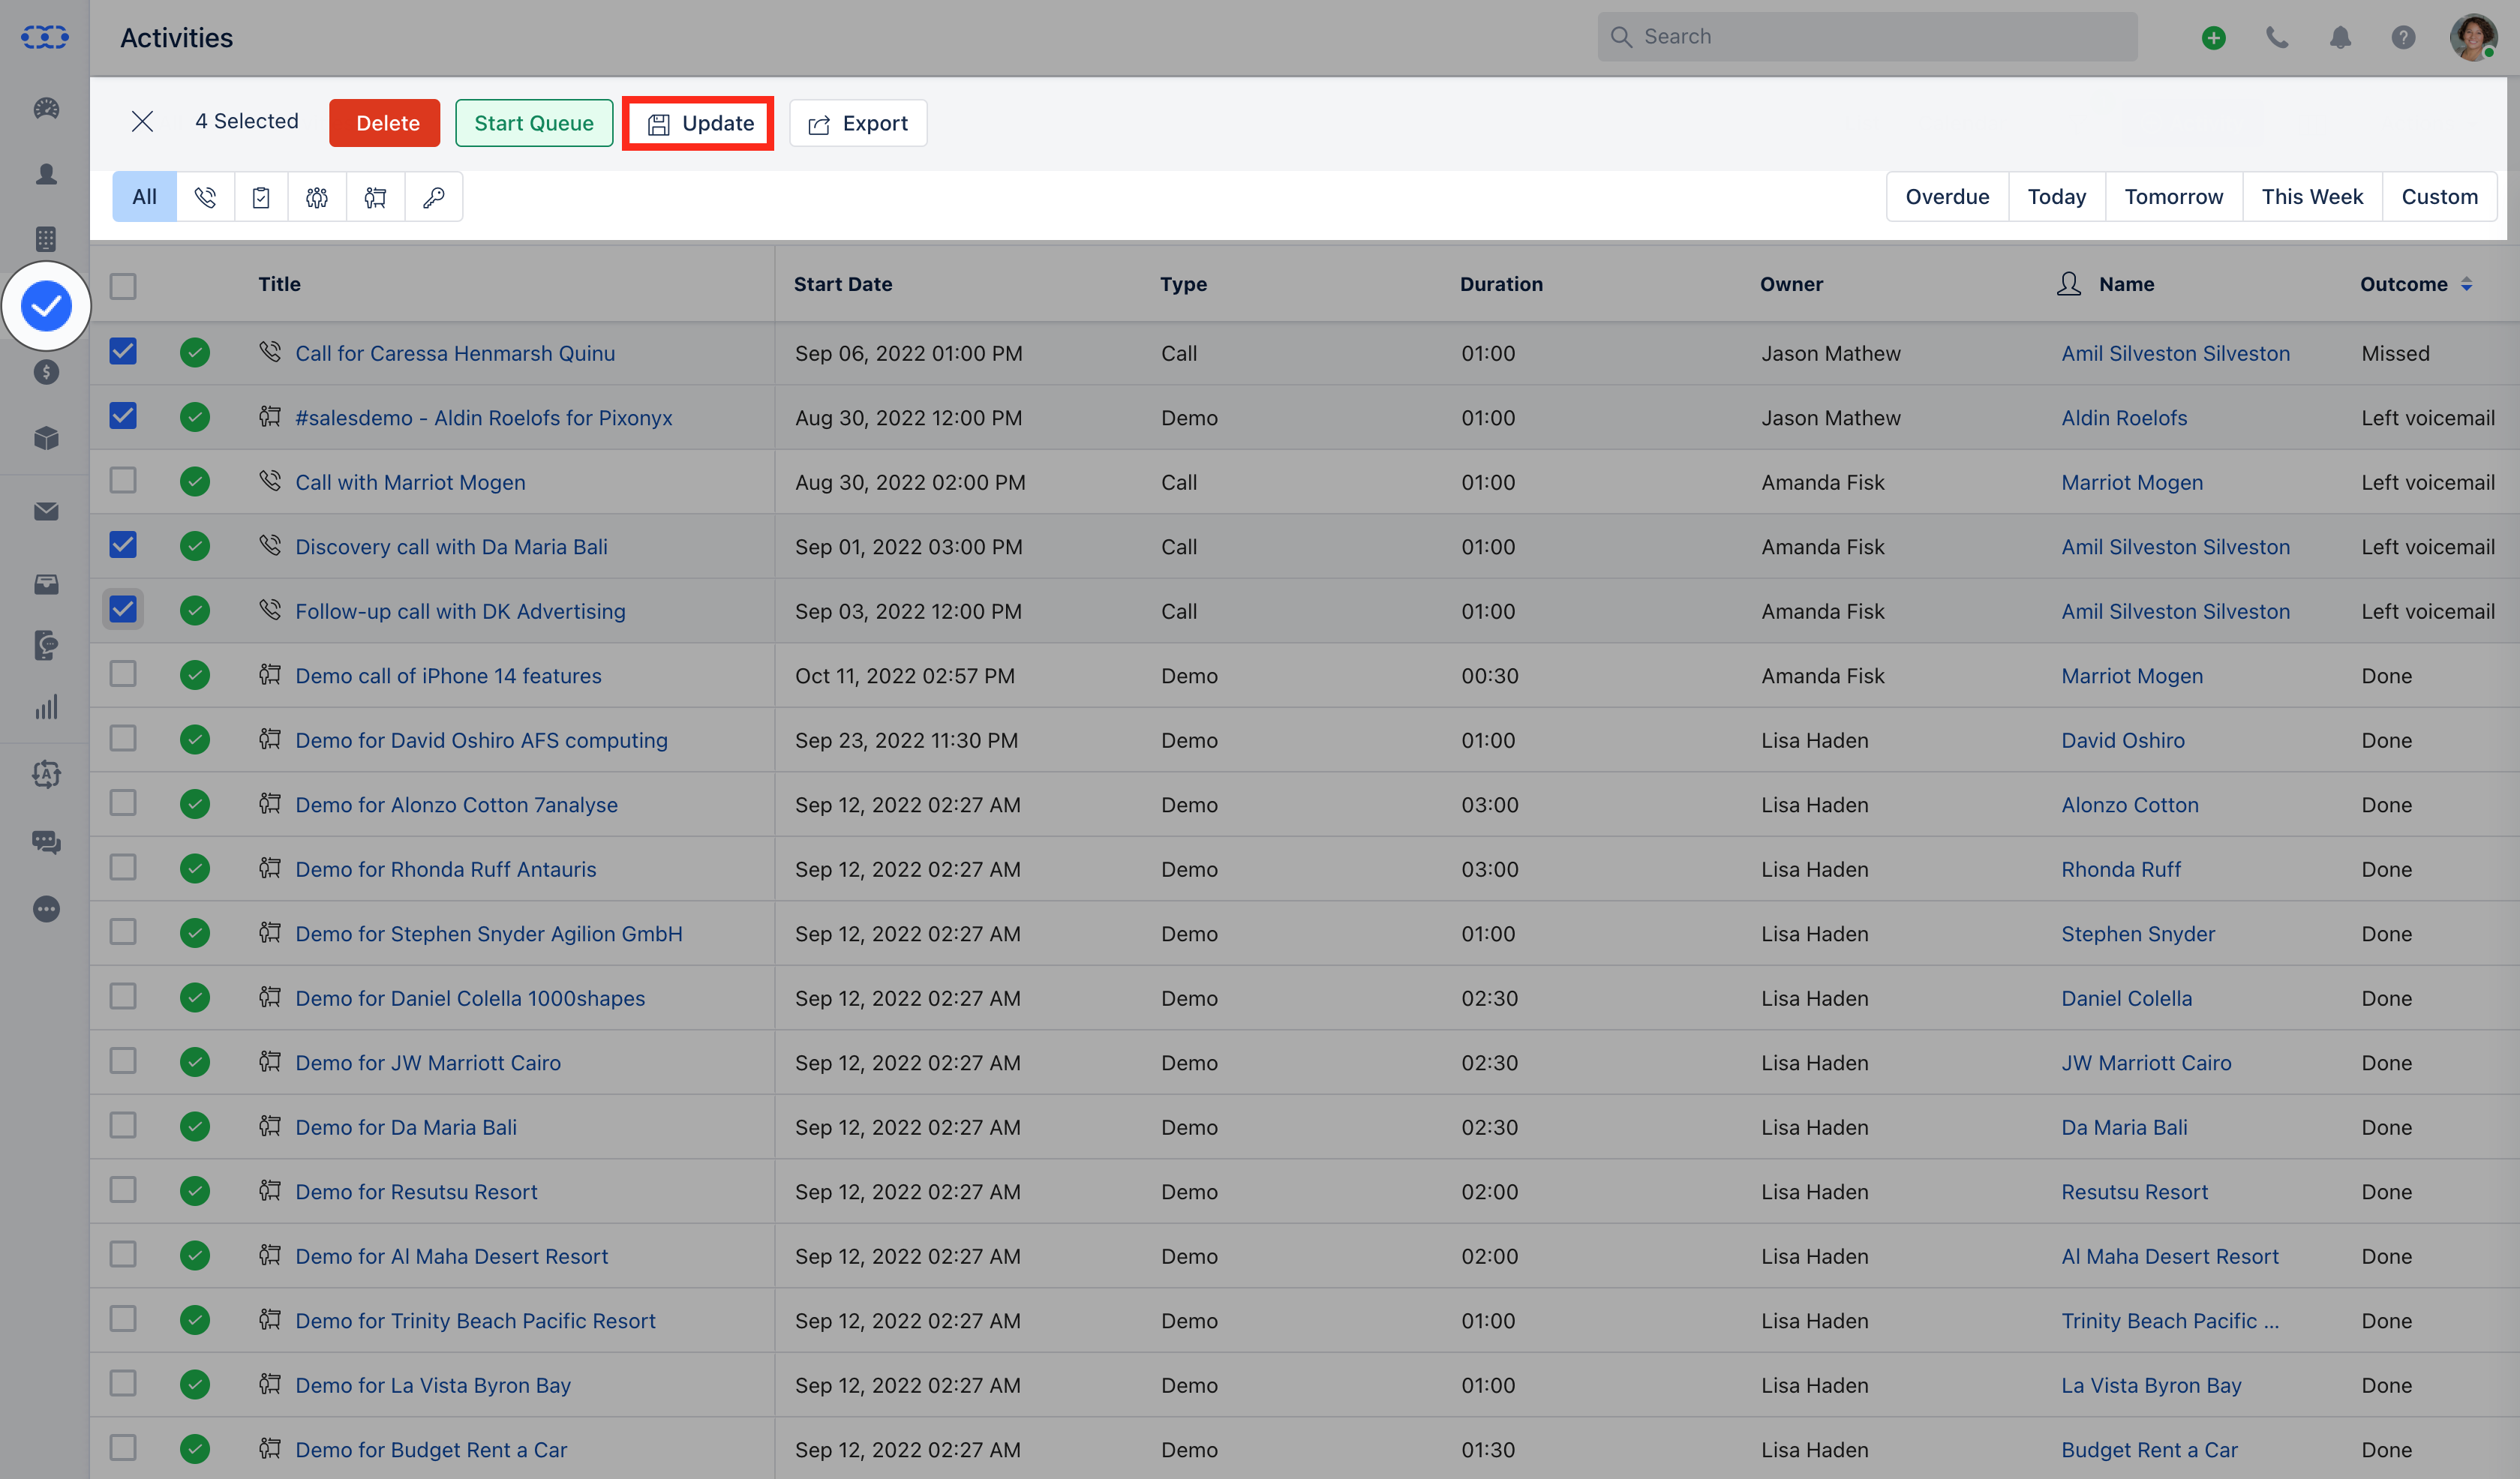Select the All activity types tab
Screen dimensions: 2520x1479
144,197
